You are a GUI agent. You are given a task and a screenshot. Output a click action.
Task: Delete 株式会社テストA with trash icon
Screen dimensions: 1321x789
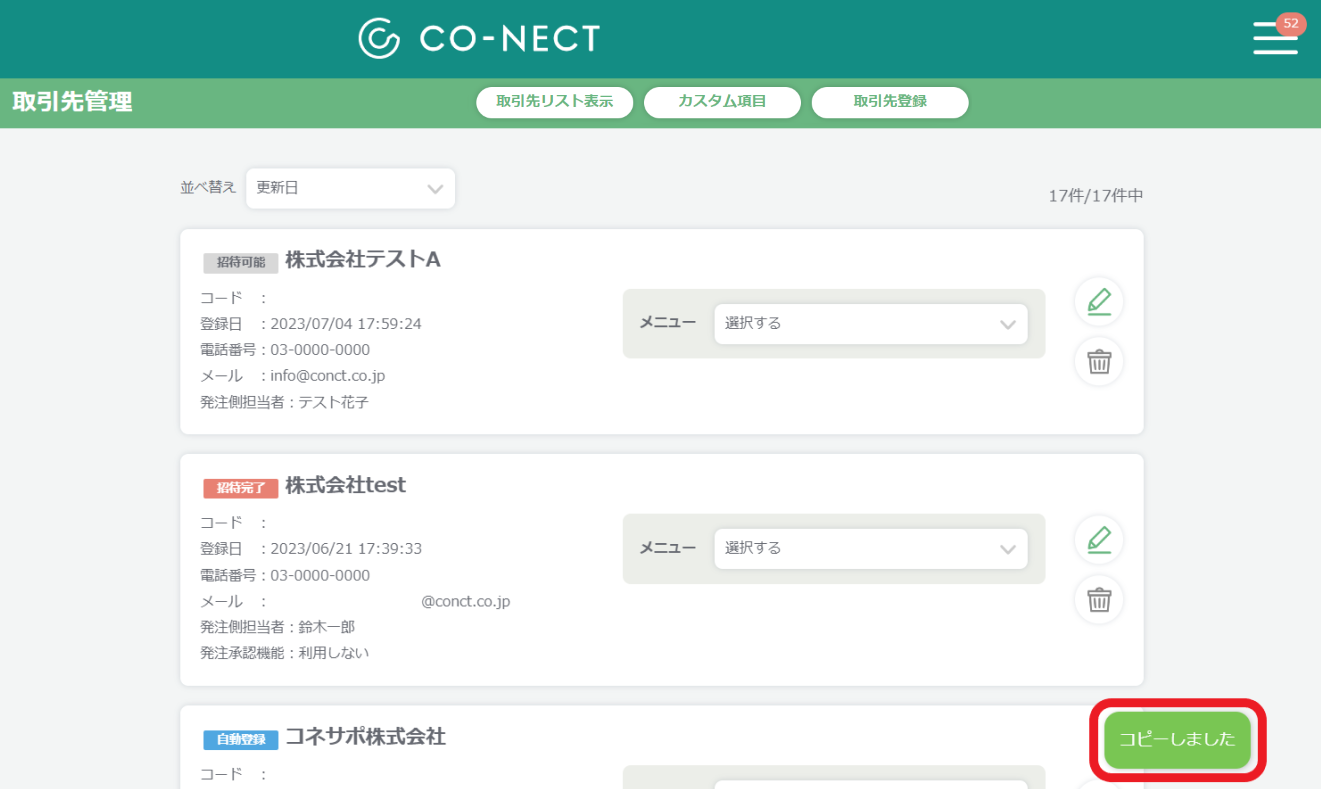click(x=1099, y=362)
